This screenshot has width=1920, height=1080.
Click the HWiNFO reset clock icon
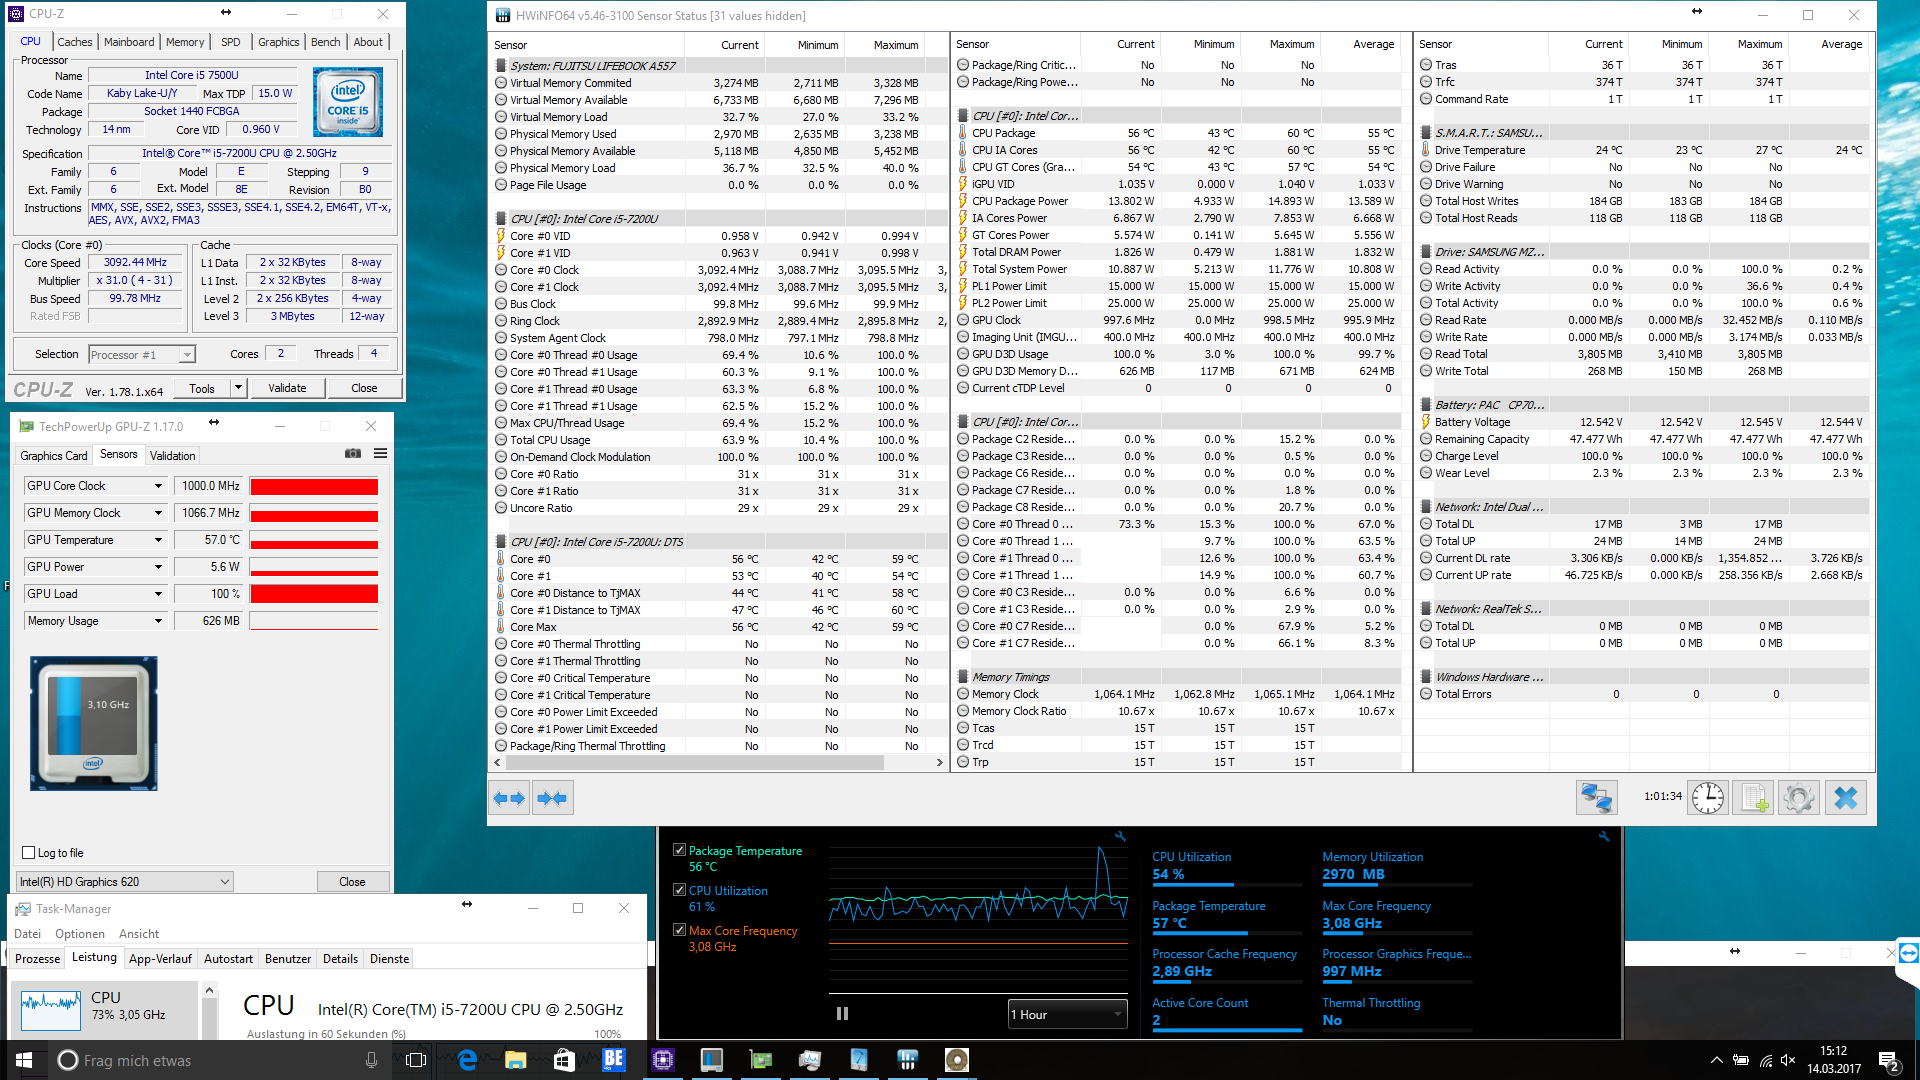tap(1708, 798)
